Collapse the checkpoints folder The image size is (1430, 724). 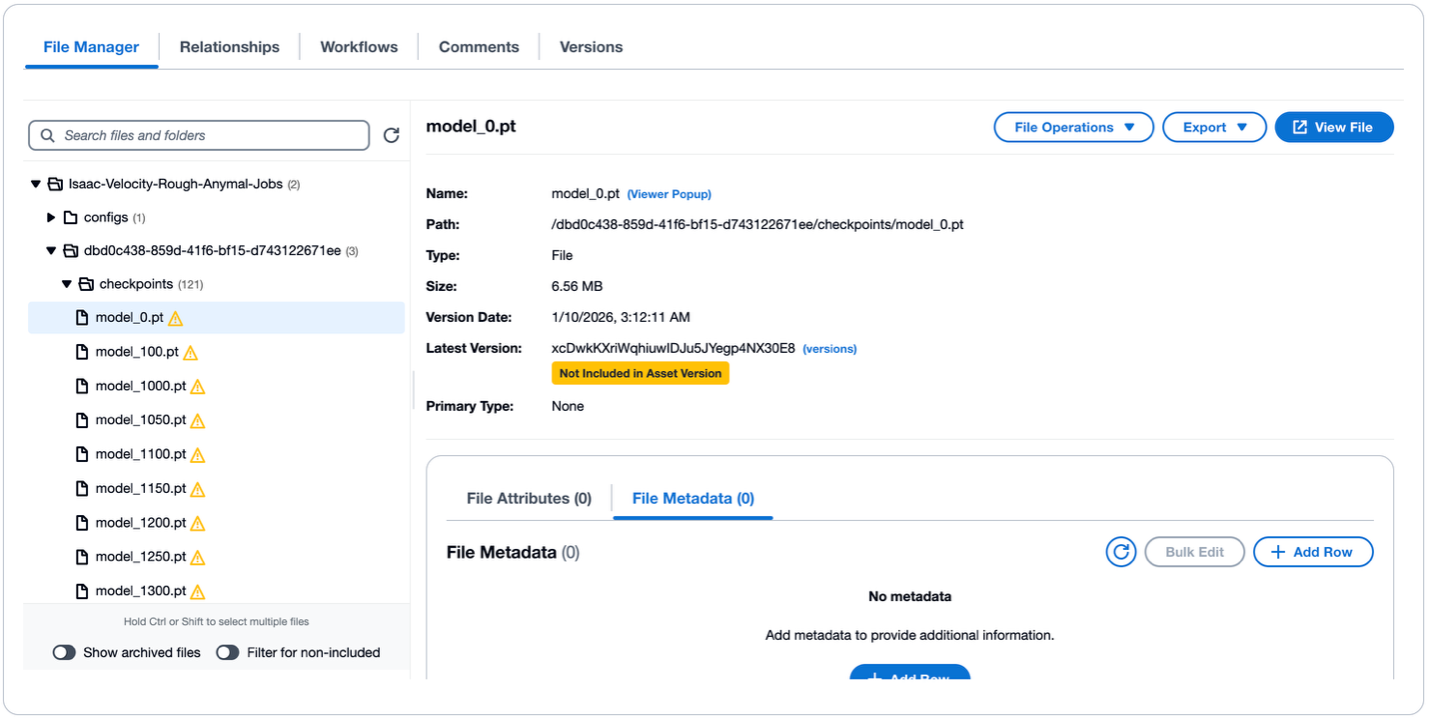tap(67, 284)
